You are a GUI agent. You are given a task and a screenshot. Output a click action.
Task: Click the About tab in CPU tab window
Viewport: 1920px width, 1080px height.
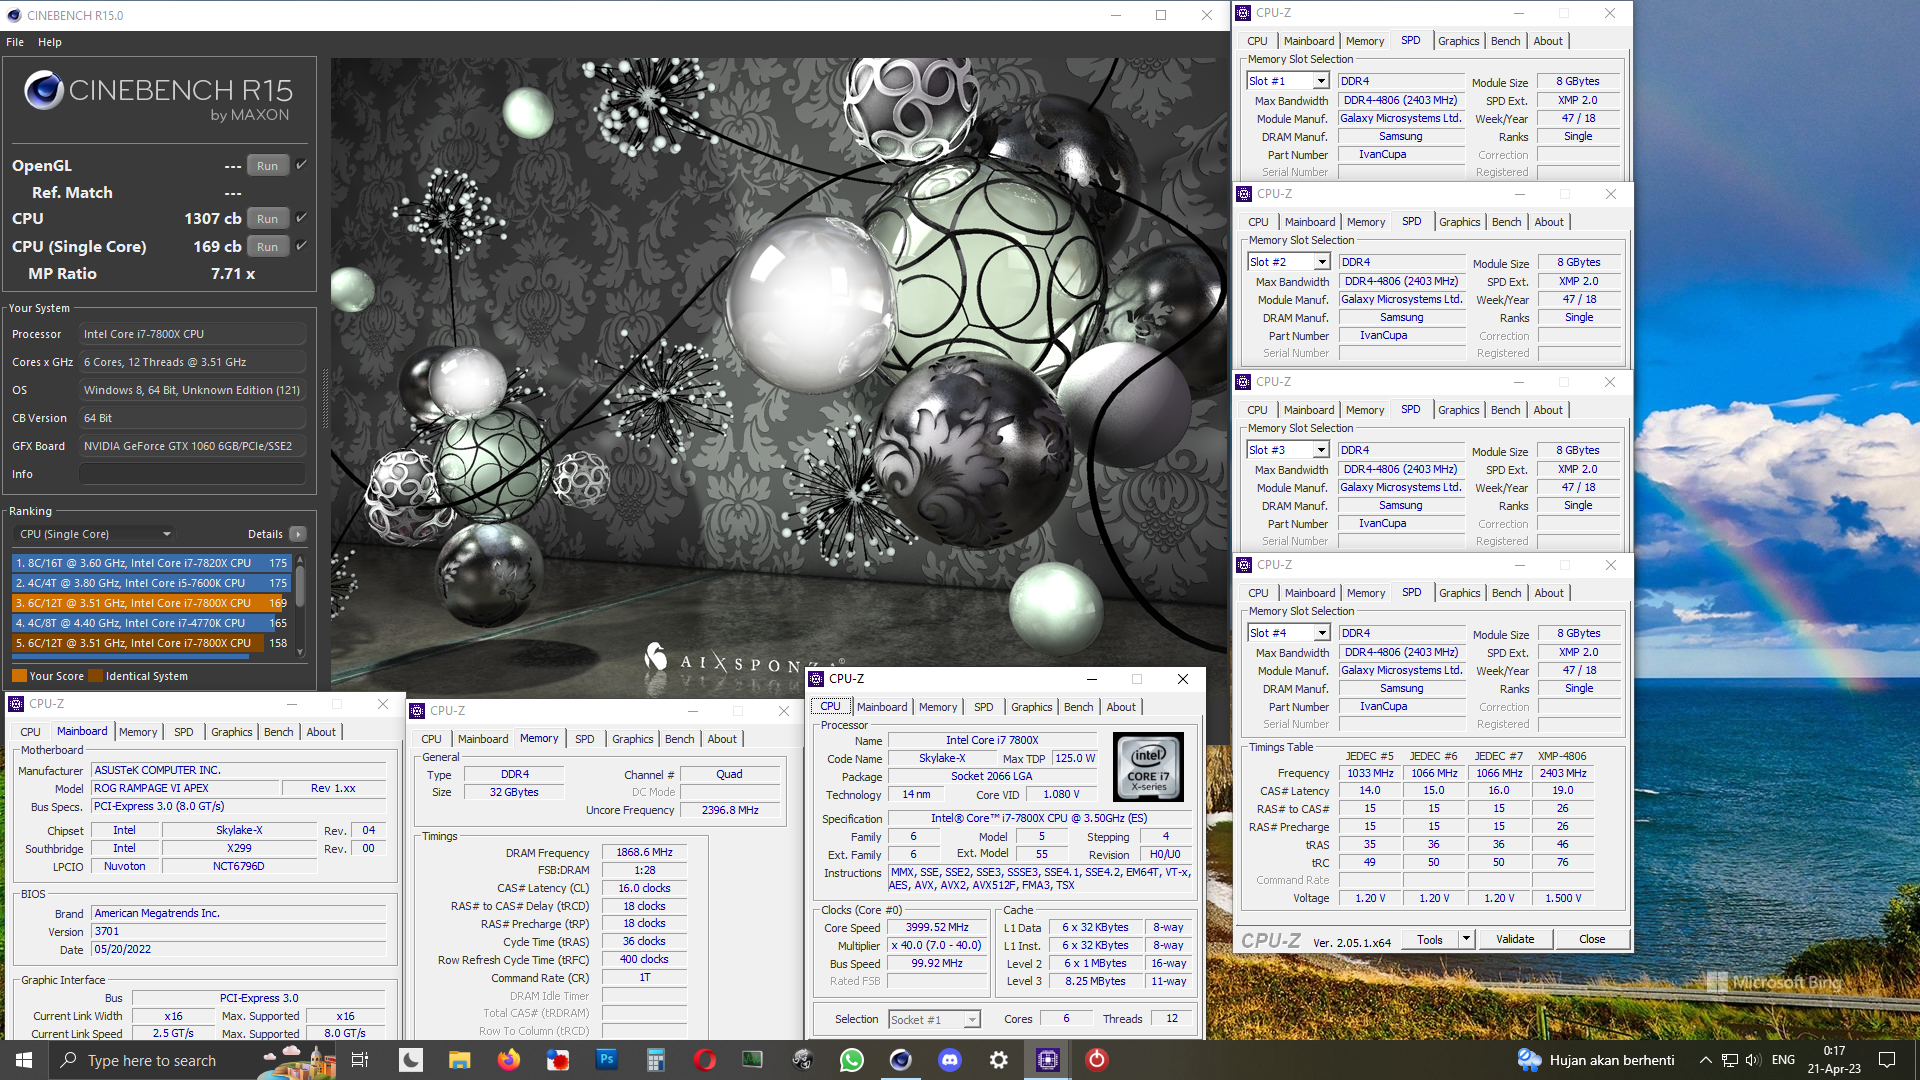[x=1121, y=707]
